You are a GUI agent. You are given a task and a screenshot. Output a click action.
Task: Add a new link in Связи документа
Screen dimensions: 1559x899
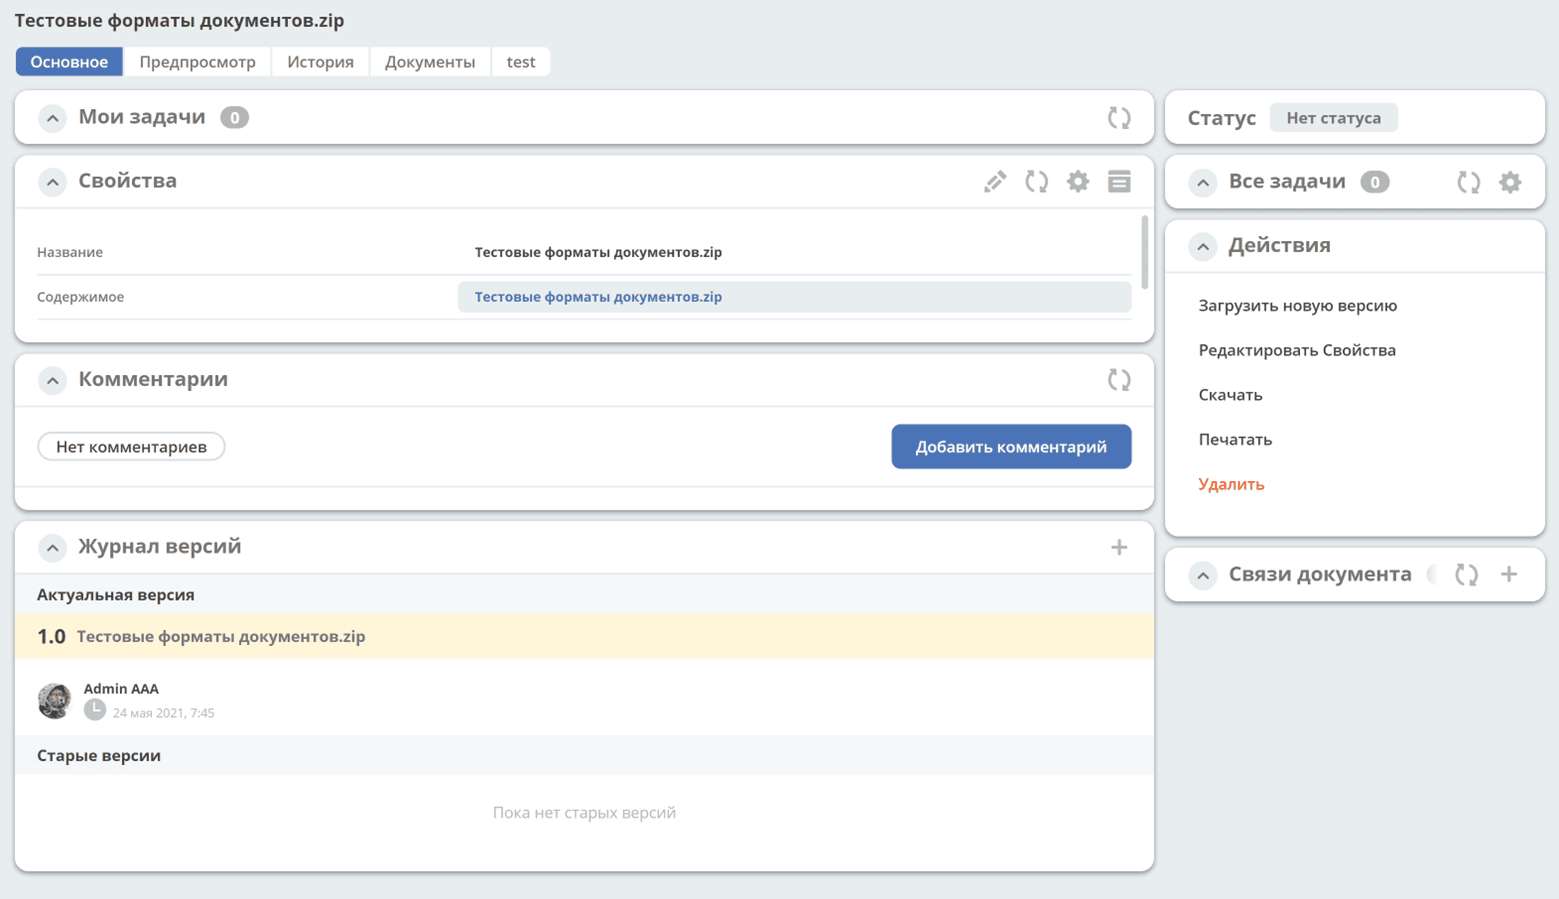[1509, 574]
